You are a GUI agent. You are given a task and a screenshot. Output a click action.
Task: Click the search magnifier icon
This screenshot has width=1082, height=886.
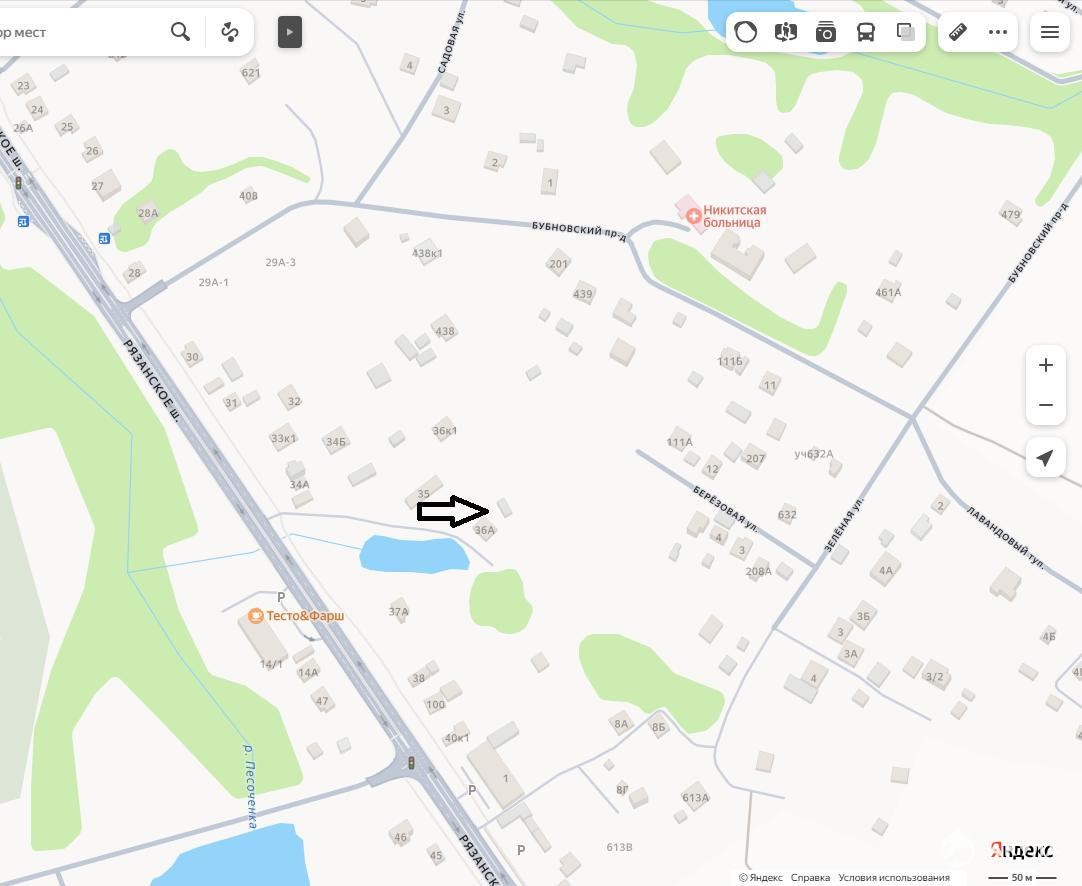click(x=180, y=32)
